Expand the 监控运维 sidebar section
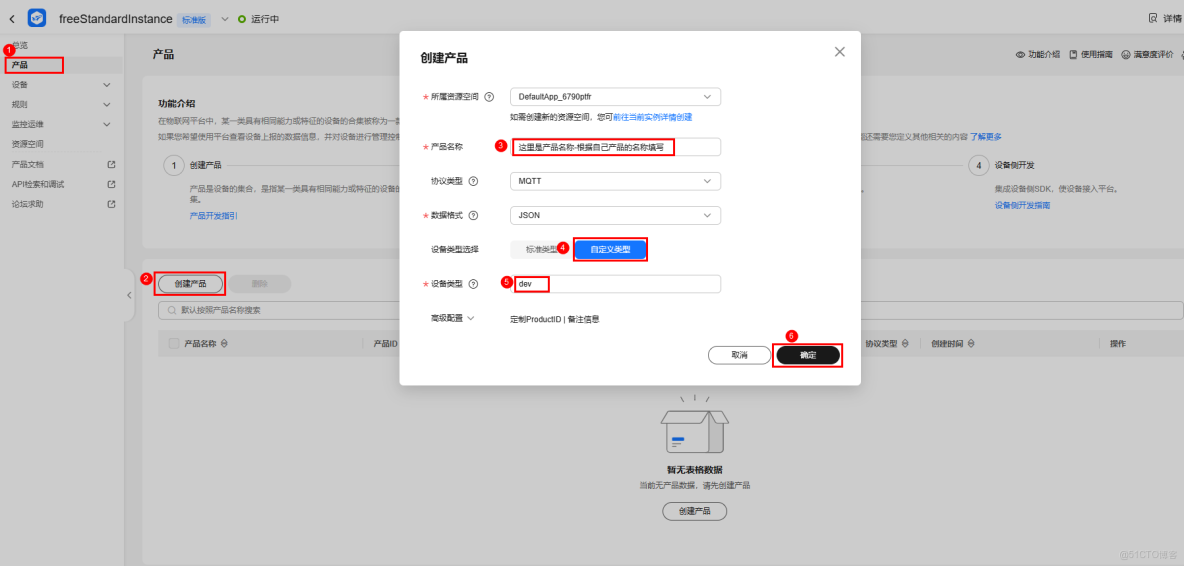 (x=106, y=124)
